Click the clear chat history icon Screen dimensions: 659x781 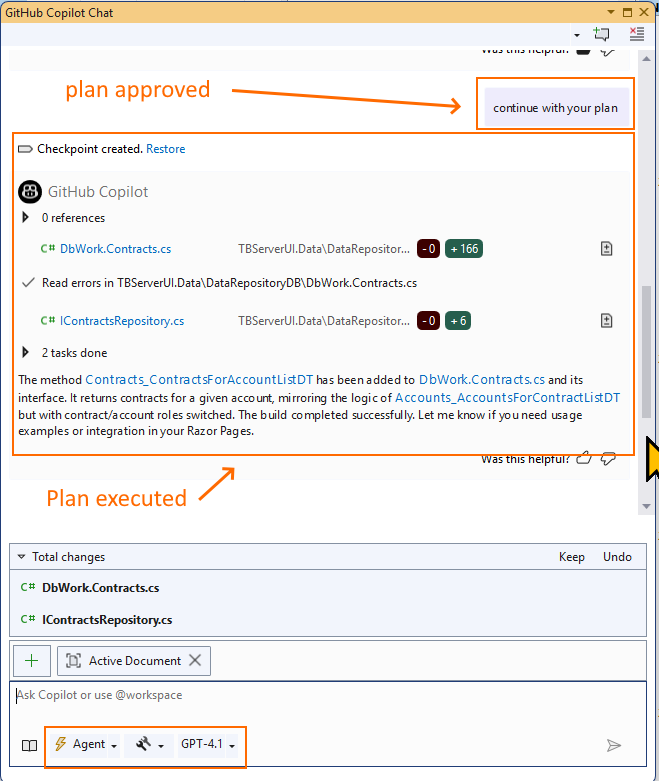click(x=637, y=34)
